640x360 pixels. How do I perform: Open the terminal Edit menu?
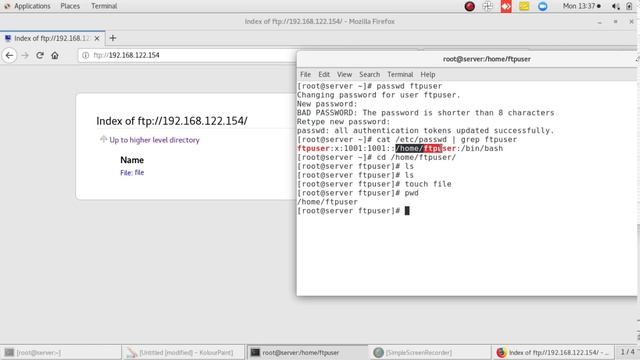pyautogui.click(x=324, y=74)
